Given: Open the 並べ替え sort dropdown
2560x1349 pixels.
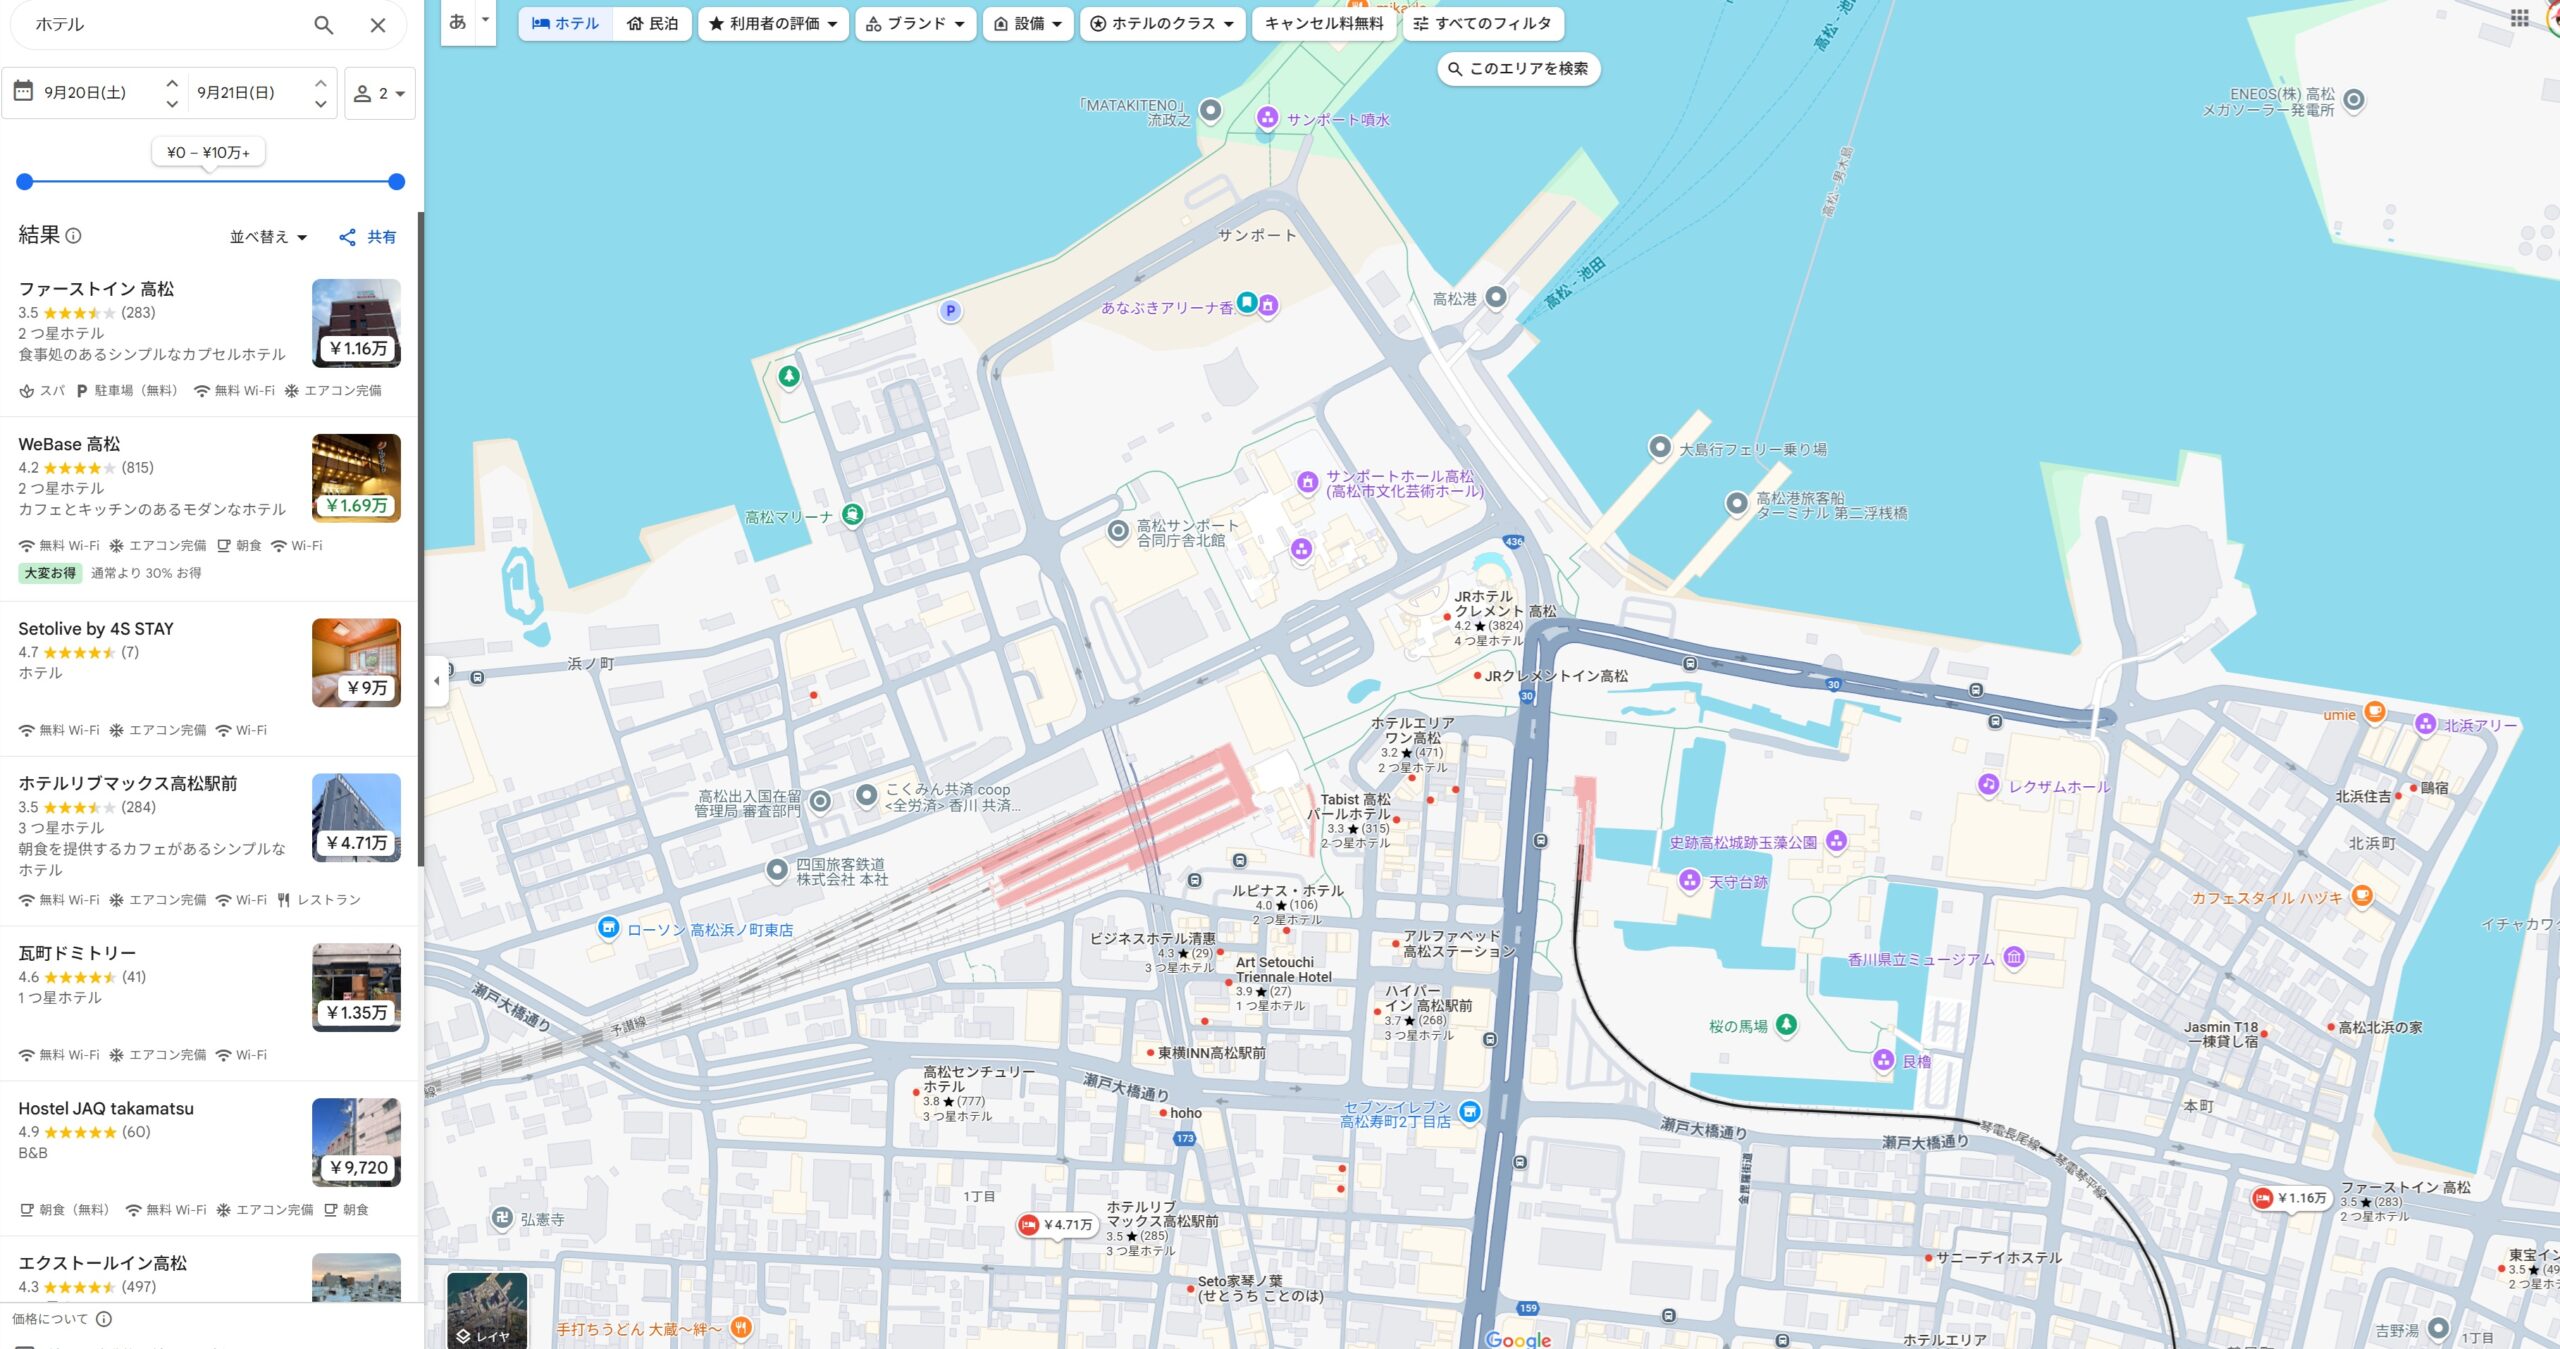Looking at the screenshot, I should [268, 237].
